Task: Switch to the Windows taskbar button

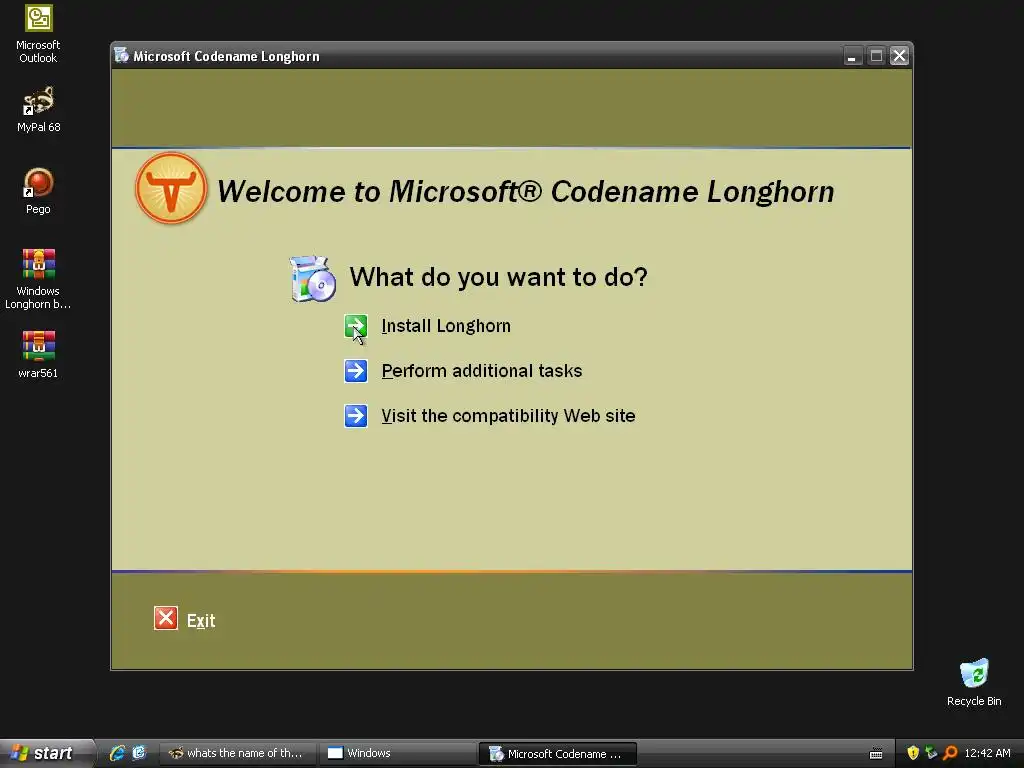Action: pos(397,753)
